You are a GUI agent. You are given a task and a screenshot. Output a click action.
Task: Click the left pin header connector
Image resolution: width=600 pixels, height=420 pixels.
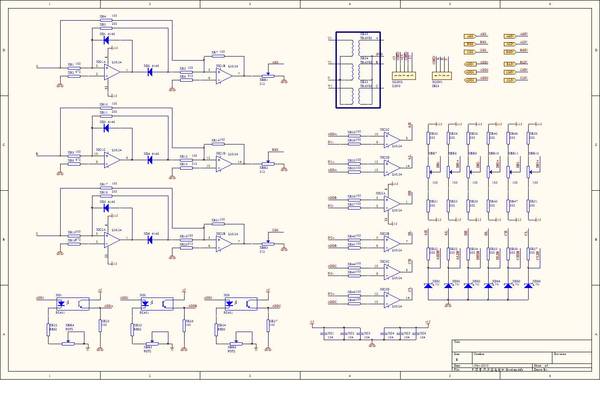tap(402, 76)
